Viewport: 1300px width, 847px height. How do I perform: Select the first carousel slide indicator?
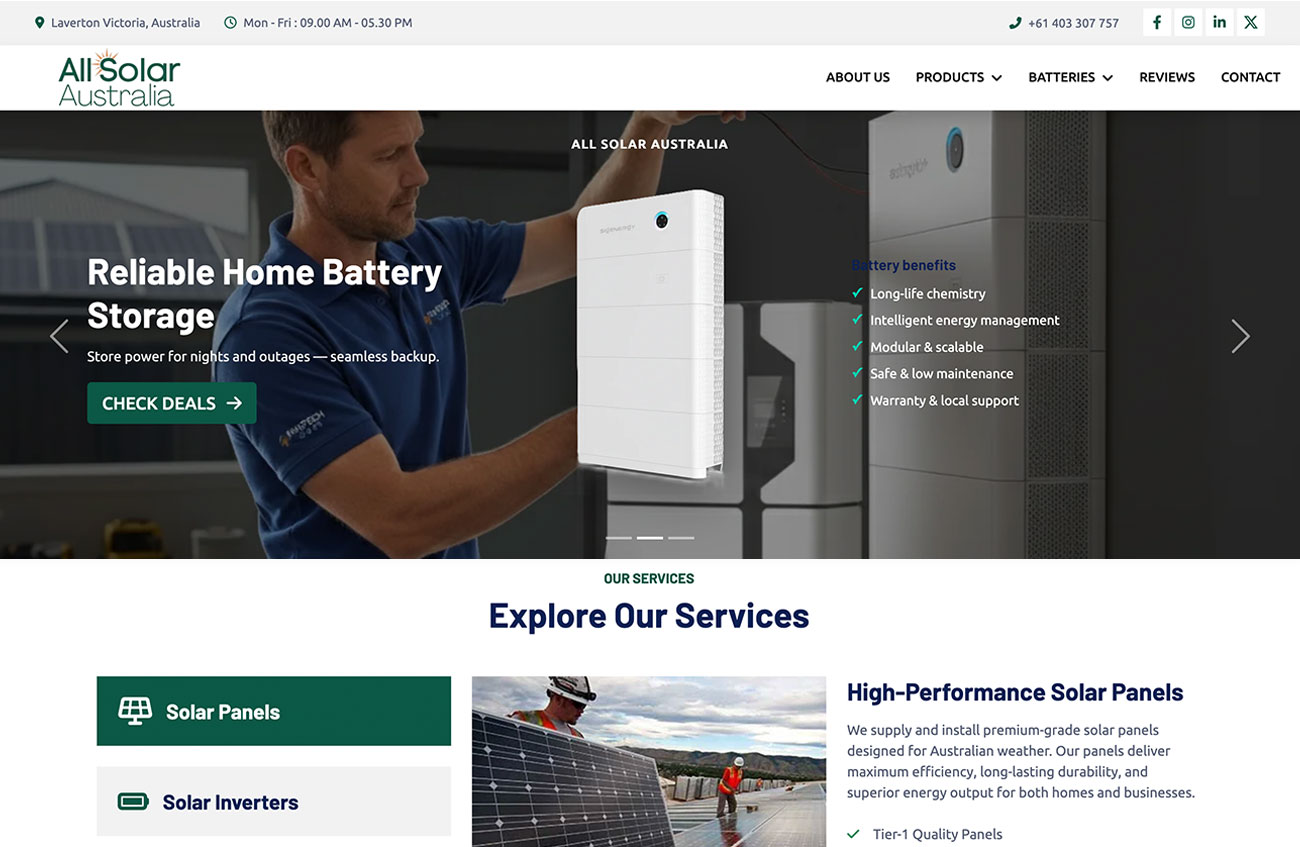tap(619, 538)
